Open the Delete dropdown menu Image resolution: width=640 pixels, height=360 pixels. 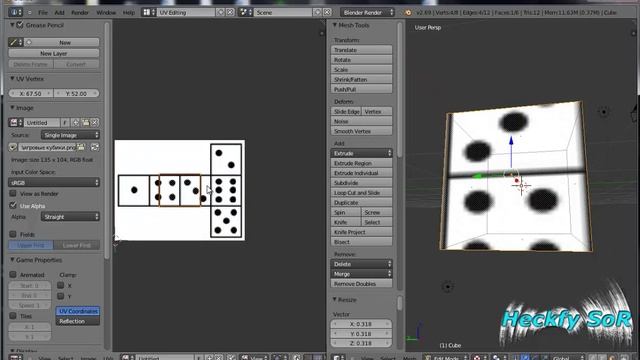point(362,264)
